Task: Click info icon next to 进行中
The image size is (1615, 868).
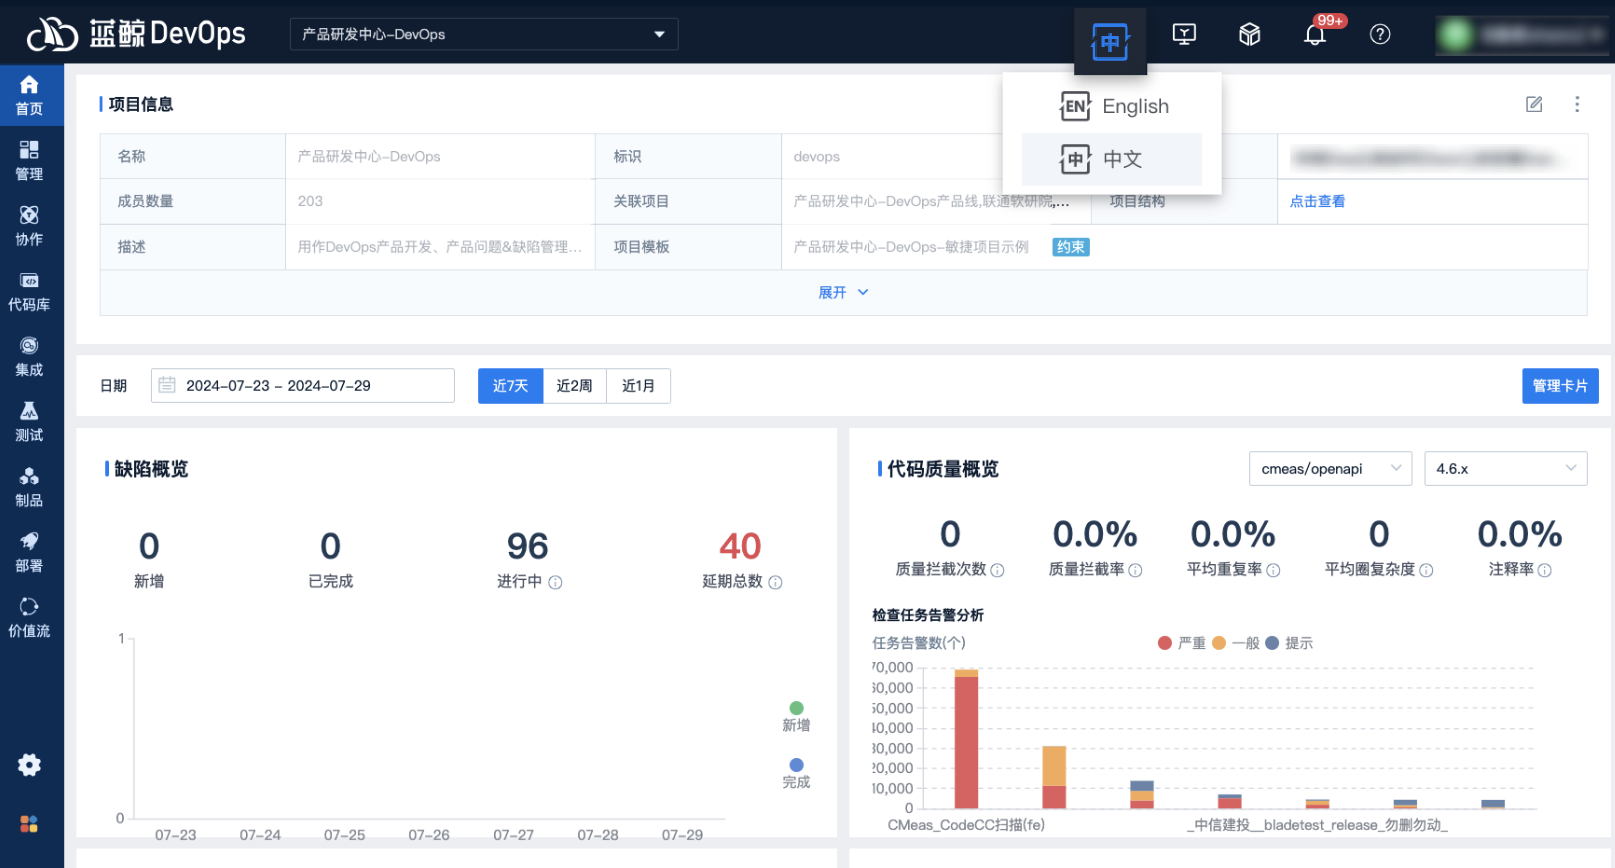Action: click(555, 582)
